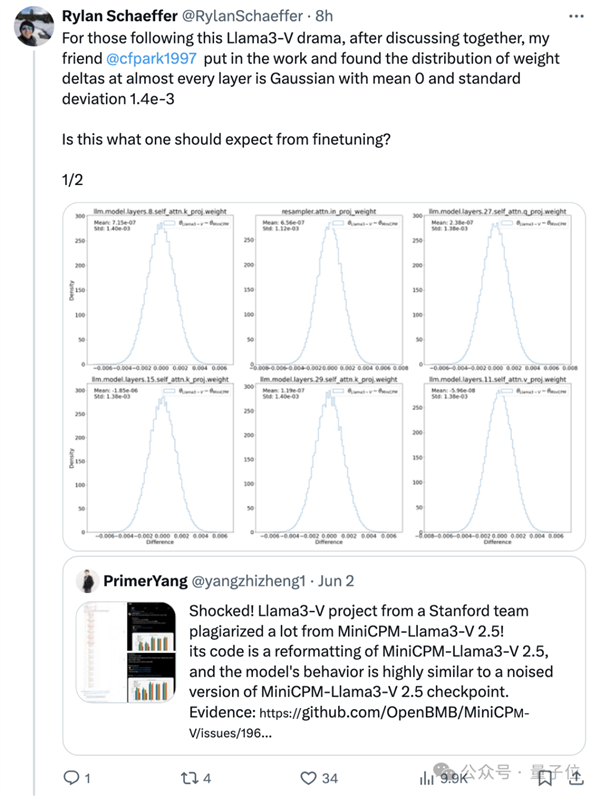Open Rylan Schaeffer display name

(120, 16)
